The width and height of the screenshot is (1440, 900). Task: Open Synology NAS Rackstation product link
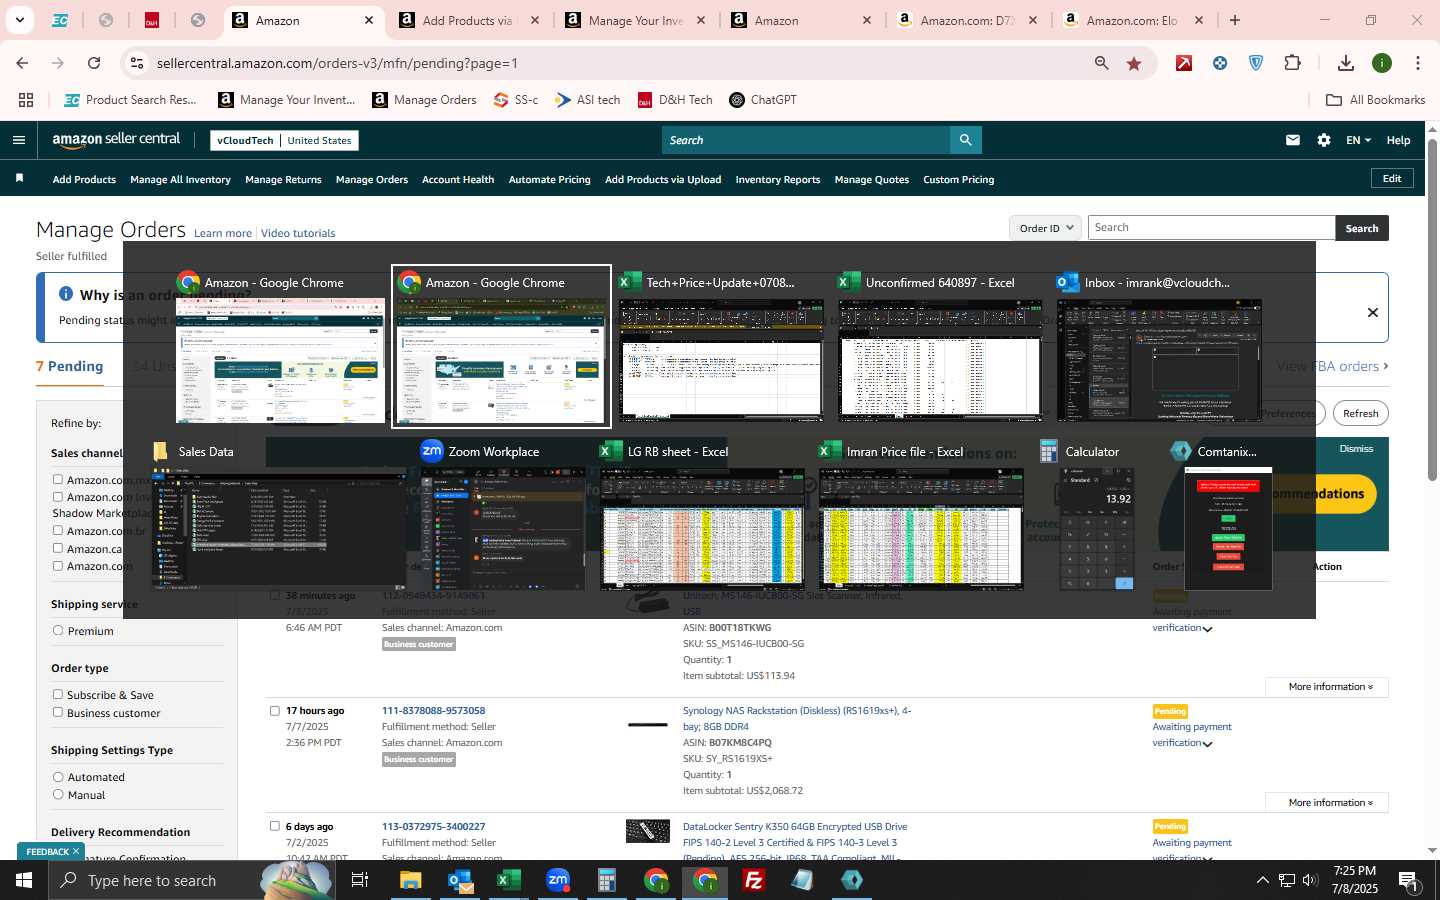[797, 718]
